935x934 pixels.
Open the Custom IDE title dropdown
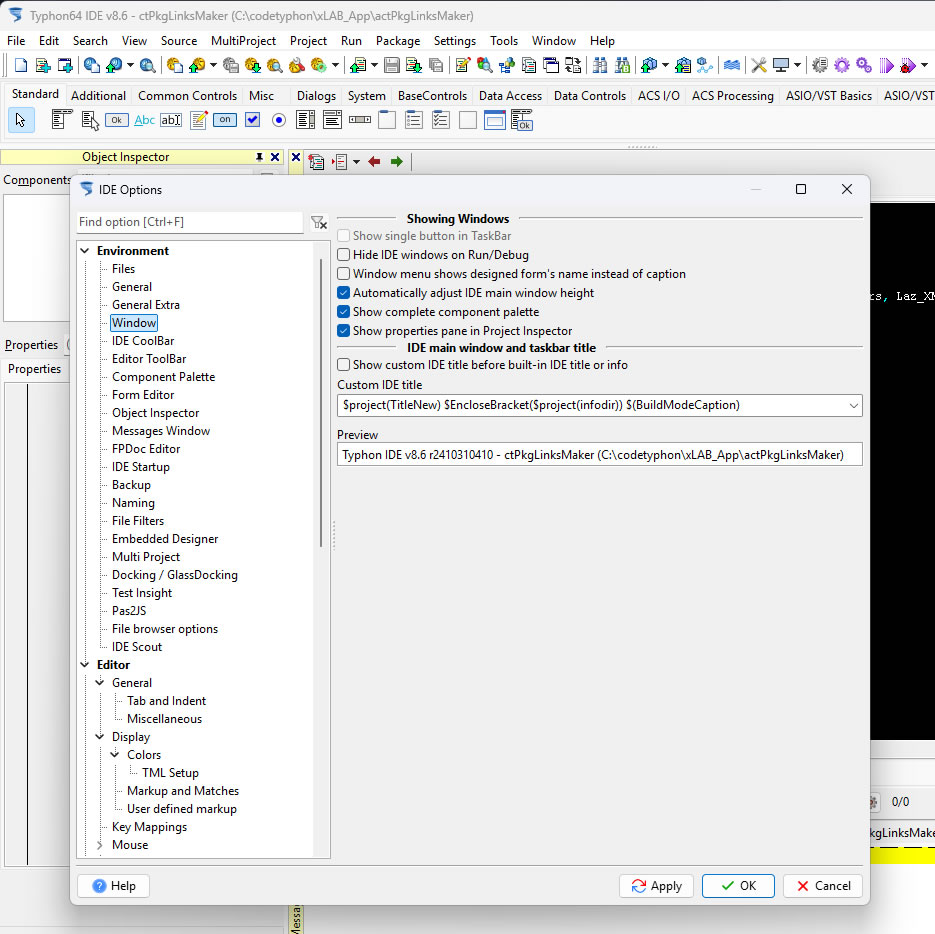(853, 406)
